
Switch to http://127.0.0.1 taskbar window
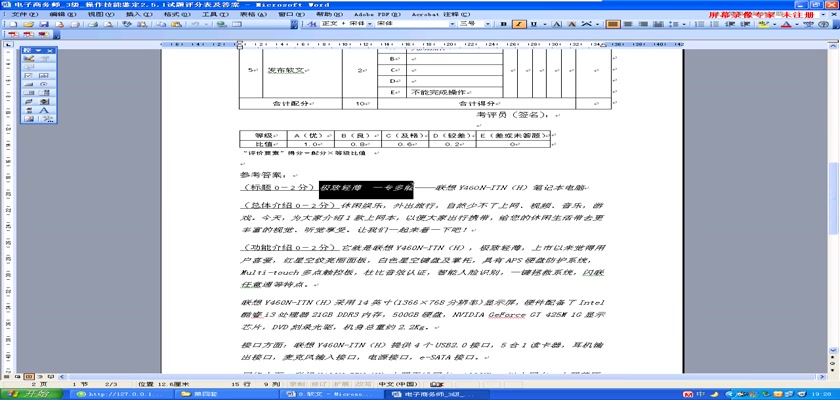click(122, 394)
